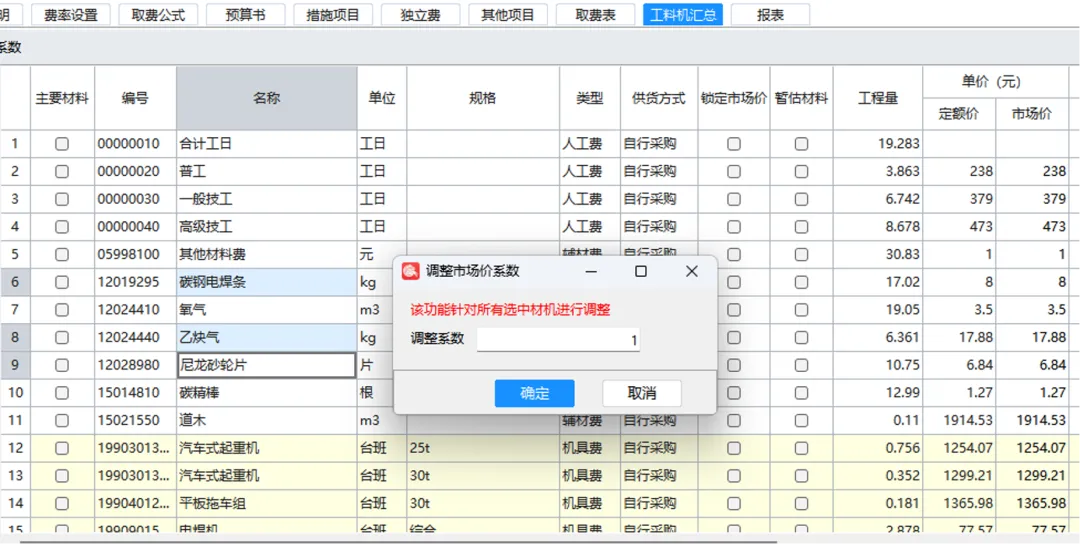The image size is (1080, 544).
Task: Click 平板拖车组 name cell
Action: click(x=267, y=503)
